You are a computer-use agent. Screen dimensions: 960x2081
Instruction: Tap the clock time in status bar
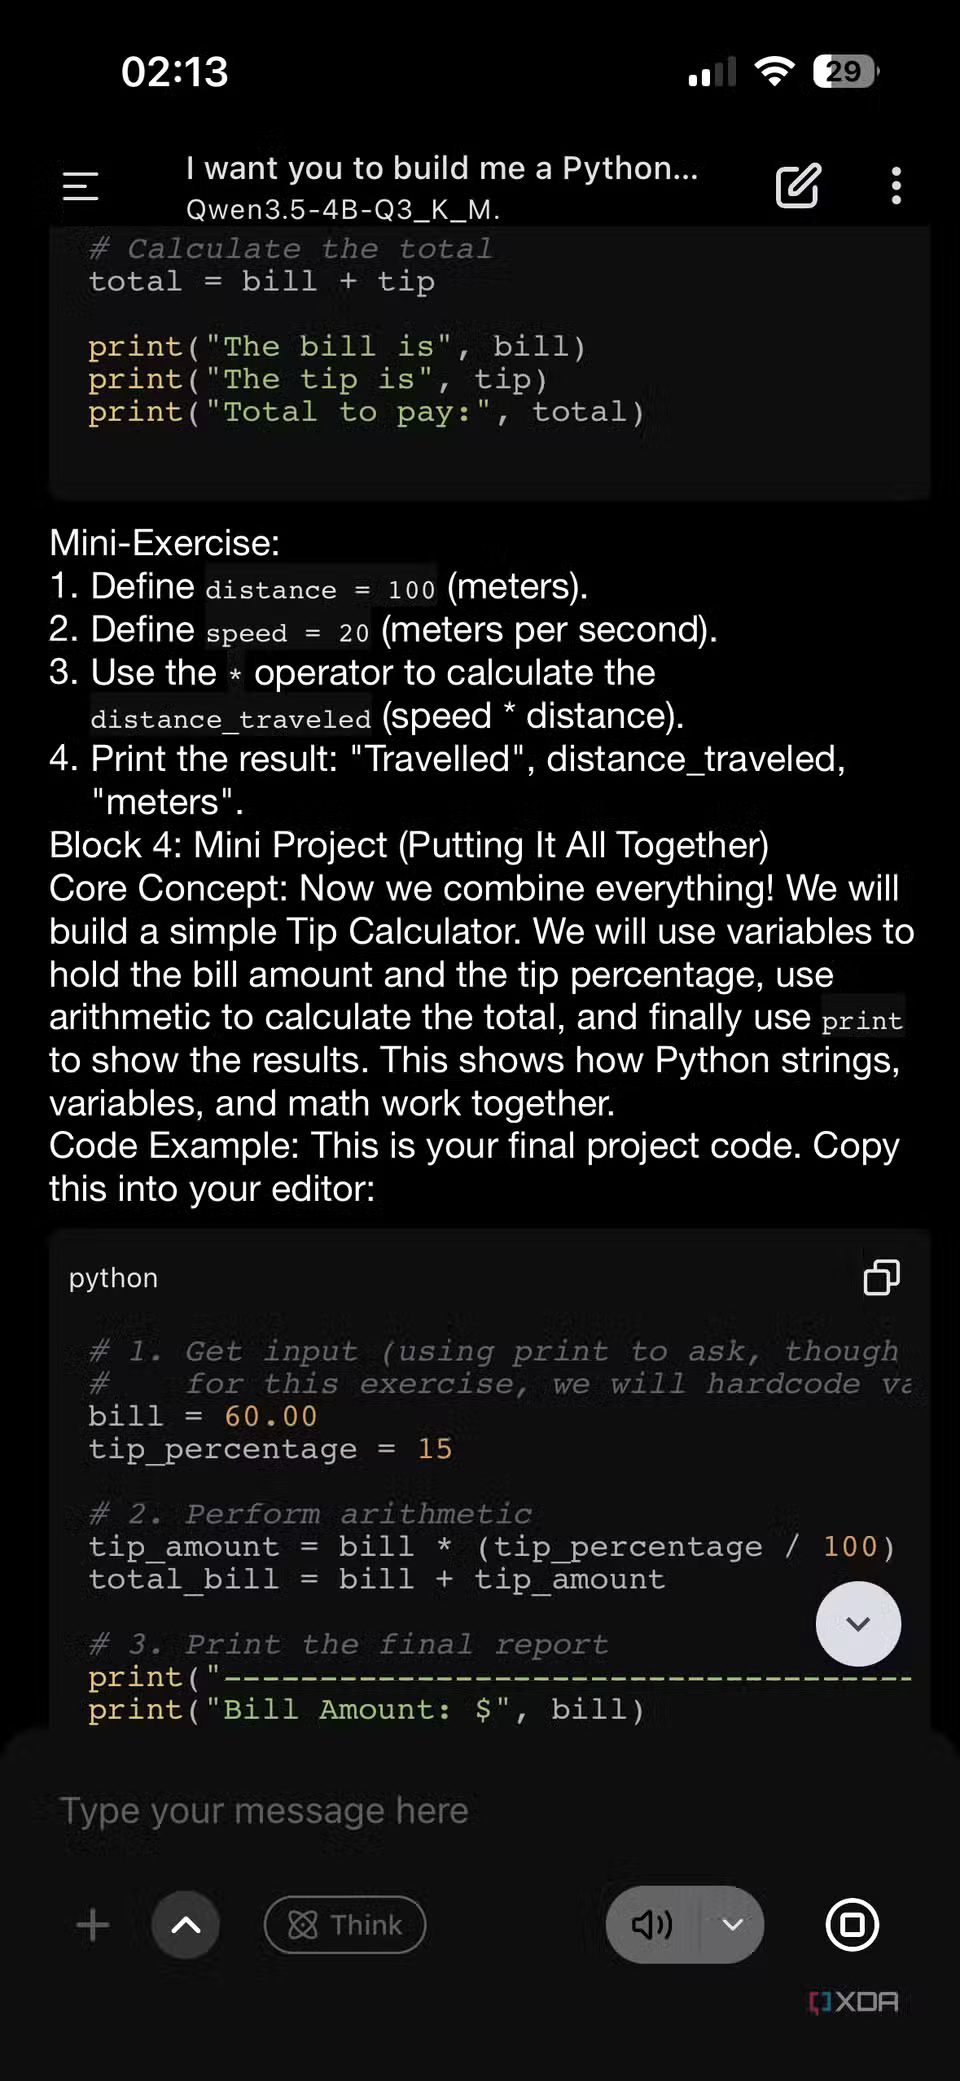(175, 72)
